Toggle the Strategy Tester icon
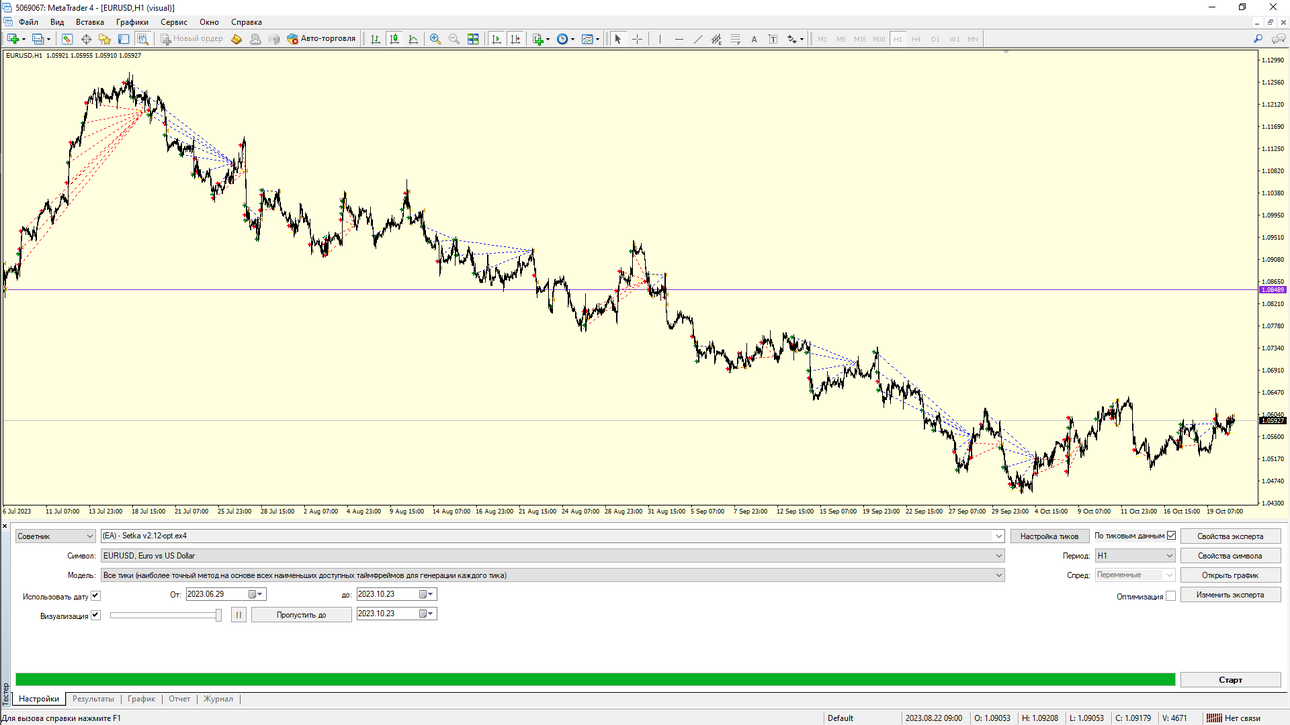This screenshot has height=725, width=1290. pyautogui.click(x=142, y=39)
